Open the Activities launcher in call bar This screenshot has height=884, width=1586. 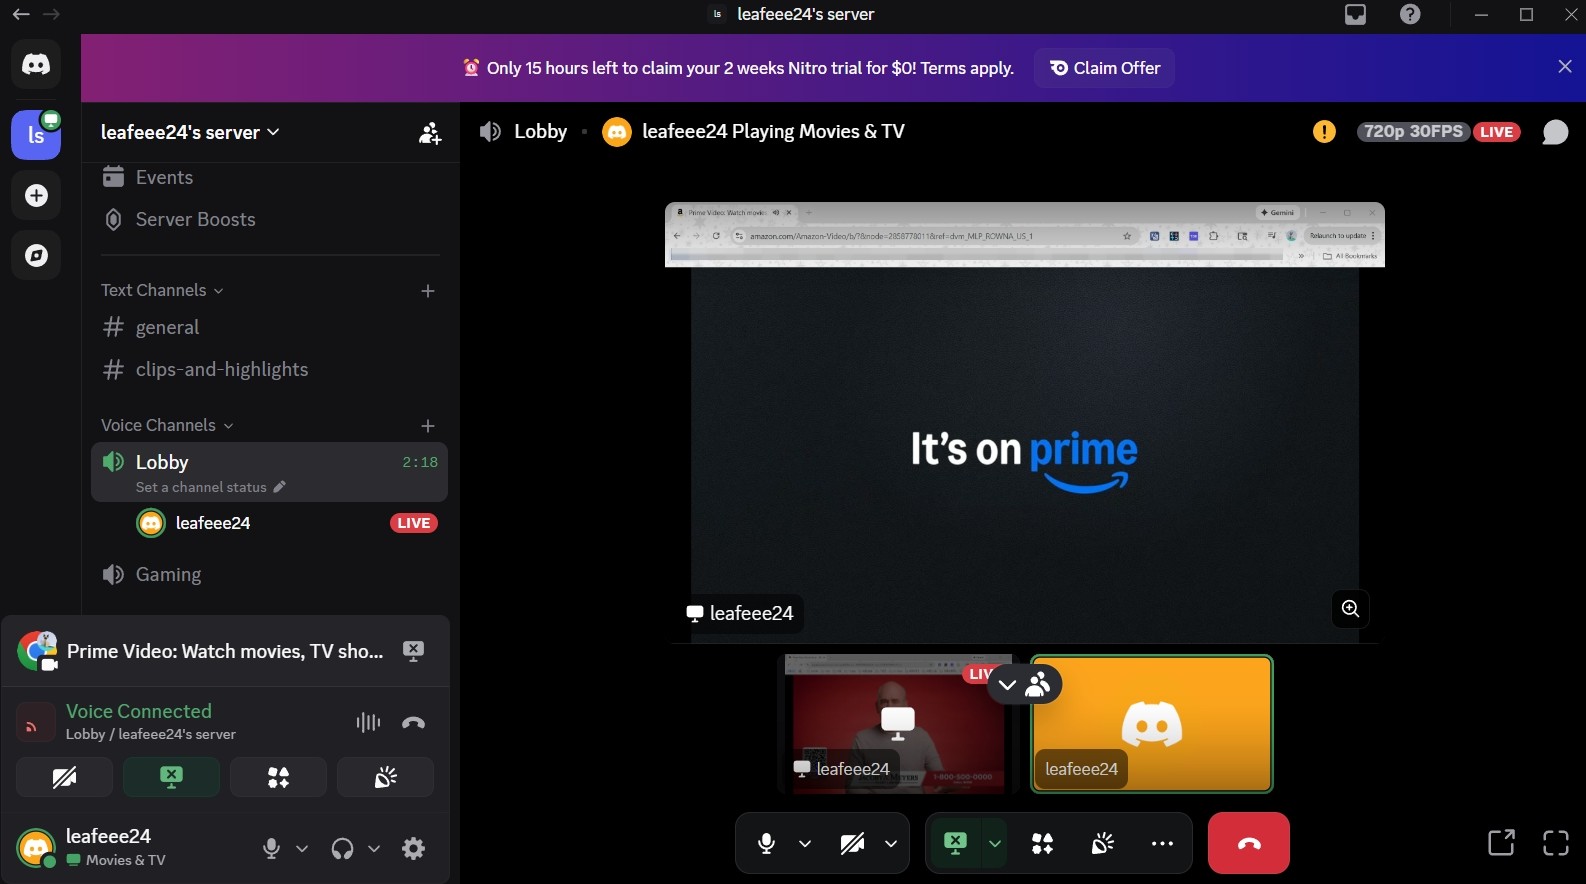(1042, 843)
